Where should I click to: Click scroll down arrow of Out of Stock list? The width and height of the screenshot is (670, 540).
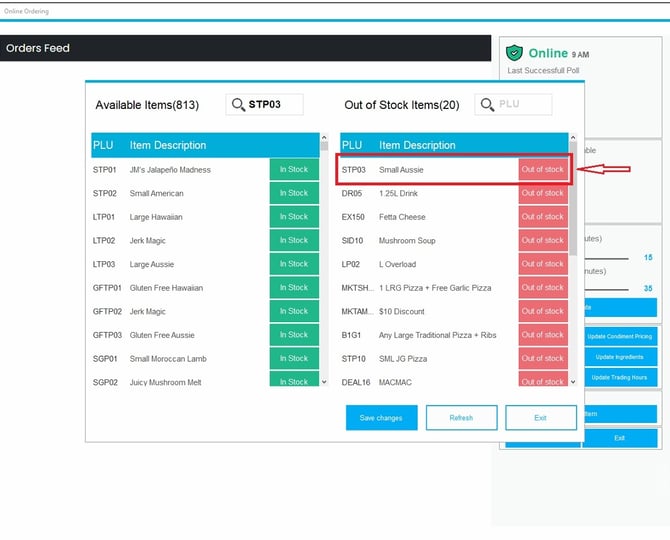(573, 382)
